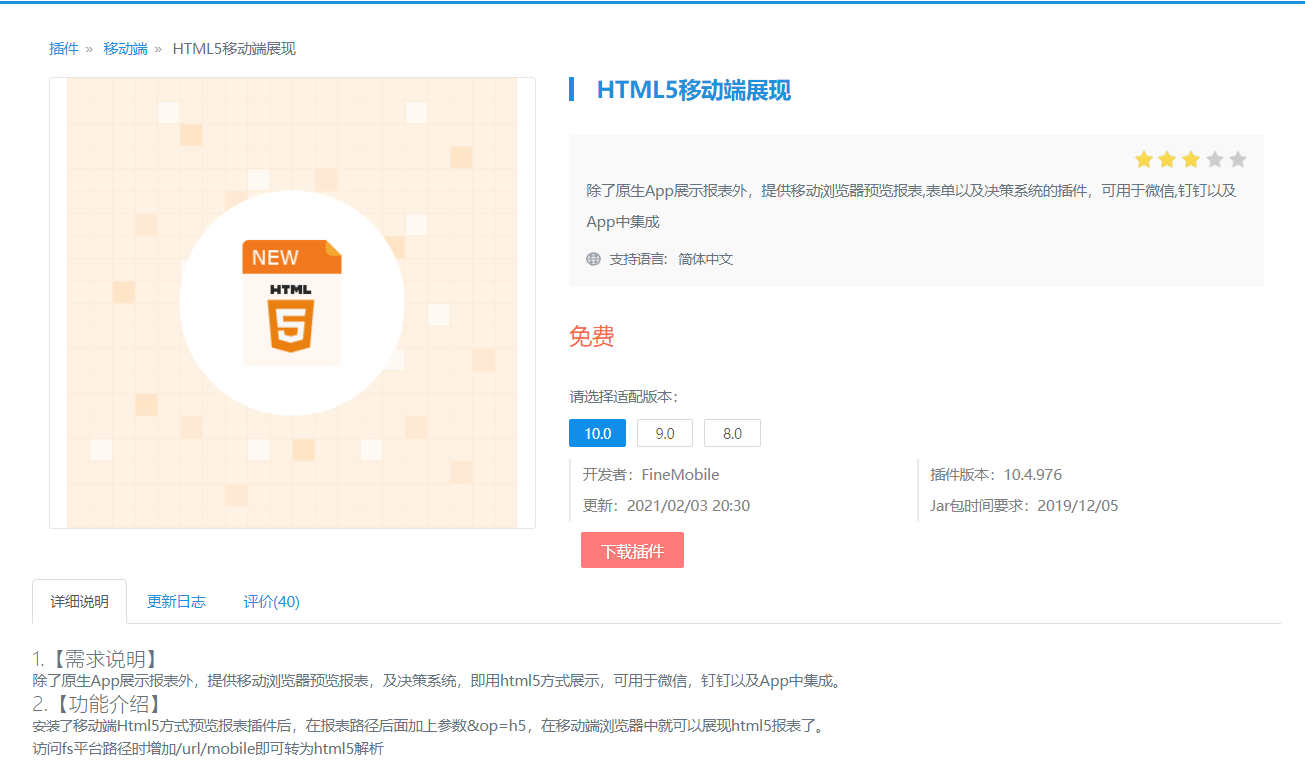
Task: Click the line 访问fs平台路径时增加/url/mobile
Action: click(x=207, y=748)
